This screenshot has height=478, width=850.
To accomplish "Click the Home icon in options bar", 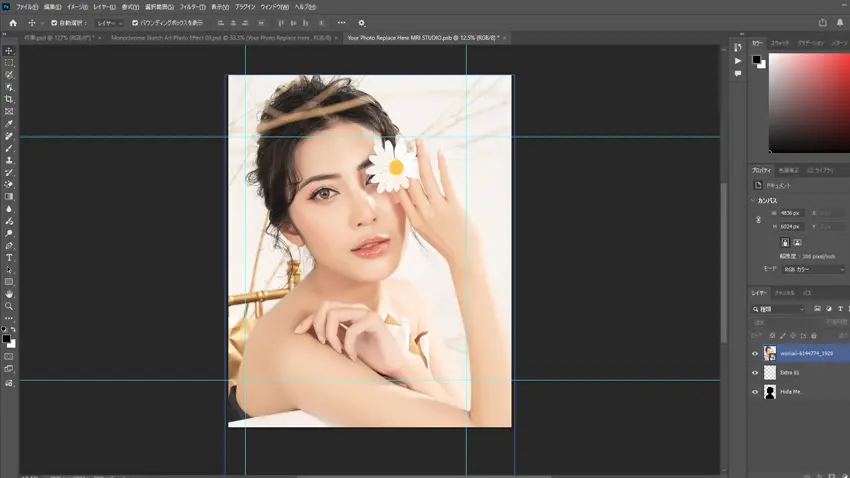I will coord(13,23).
